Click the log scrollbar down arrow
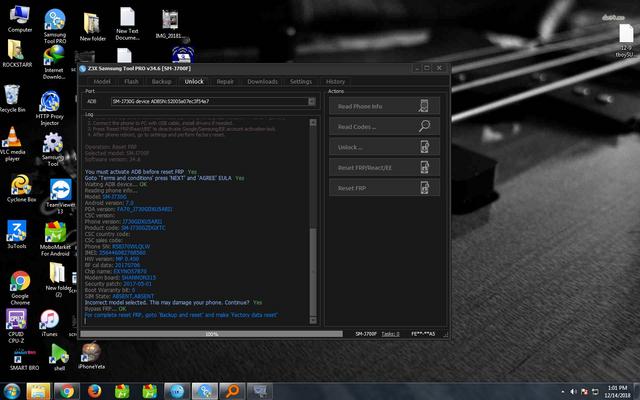This screenshot has width=640, height=400. point(313,320)
